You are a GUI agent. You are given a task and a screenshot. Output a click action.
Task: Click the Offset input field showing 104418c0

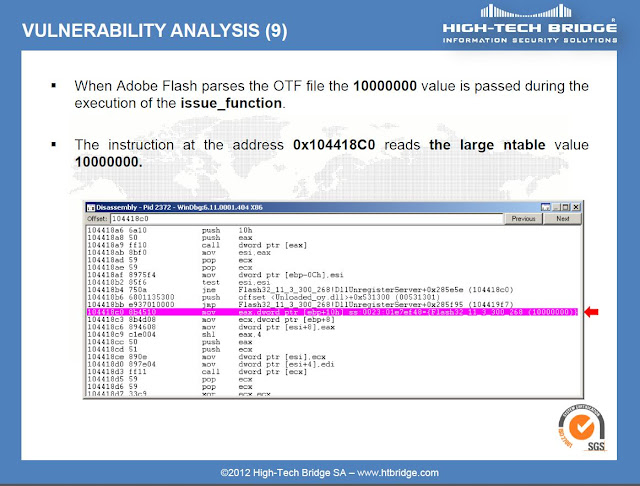point(307,219)
